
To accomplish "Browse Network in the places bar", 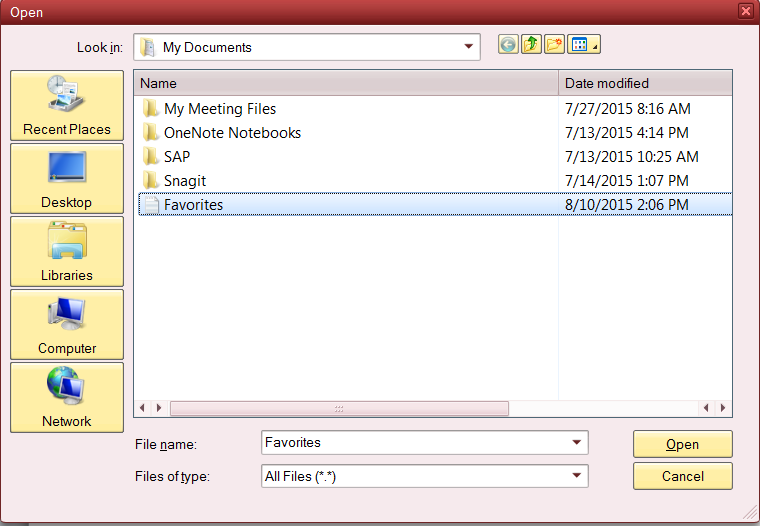I will pos(67,397).
